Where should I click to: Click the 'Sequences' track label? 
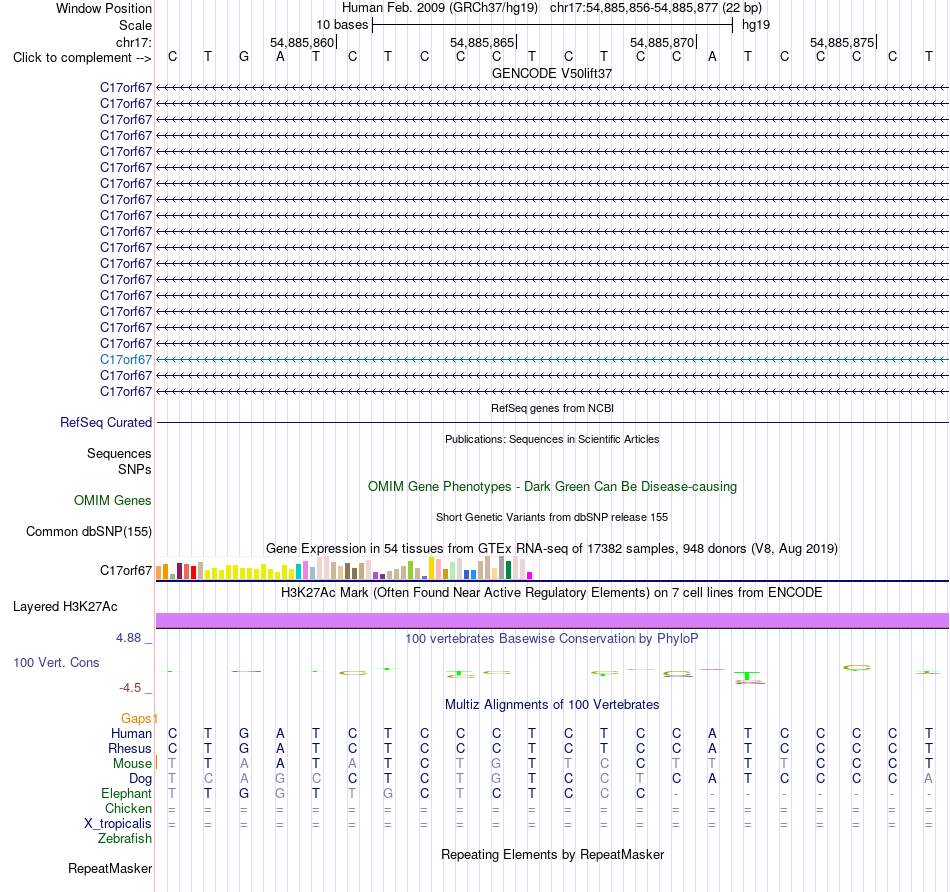coord(119,453)
